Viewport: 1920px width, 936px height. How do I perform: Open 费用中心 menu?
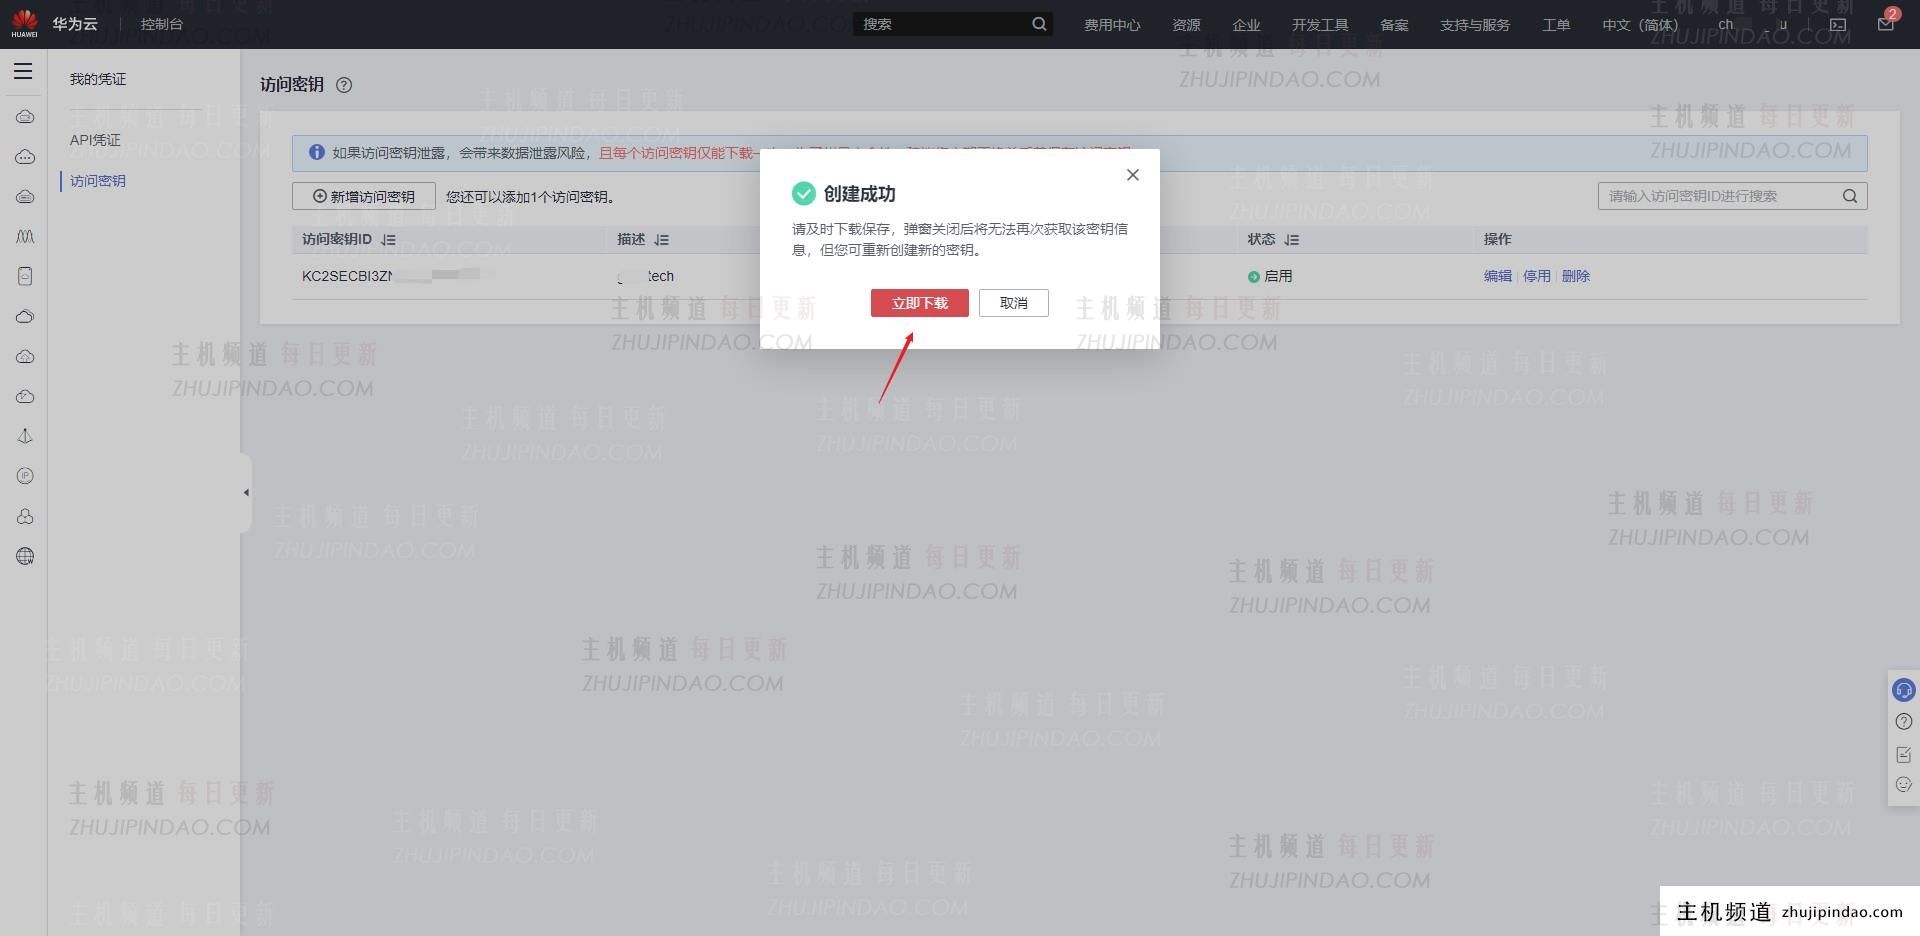click(1112, 25)
